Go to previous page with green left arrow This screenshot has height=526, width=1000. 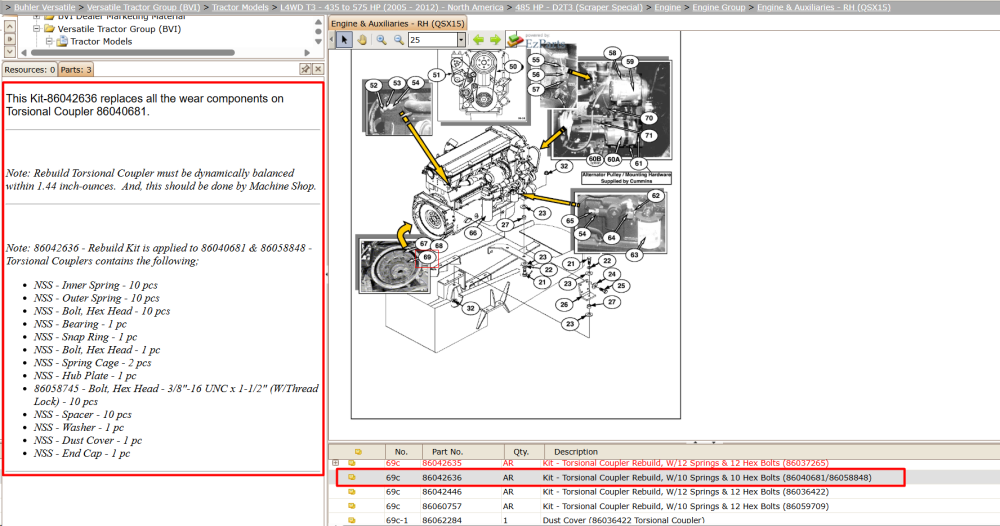pyautogui.click(x=478, y=40)
